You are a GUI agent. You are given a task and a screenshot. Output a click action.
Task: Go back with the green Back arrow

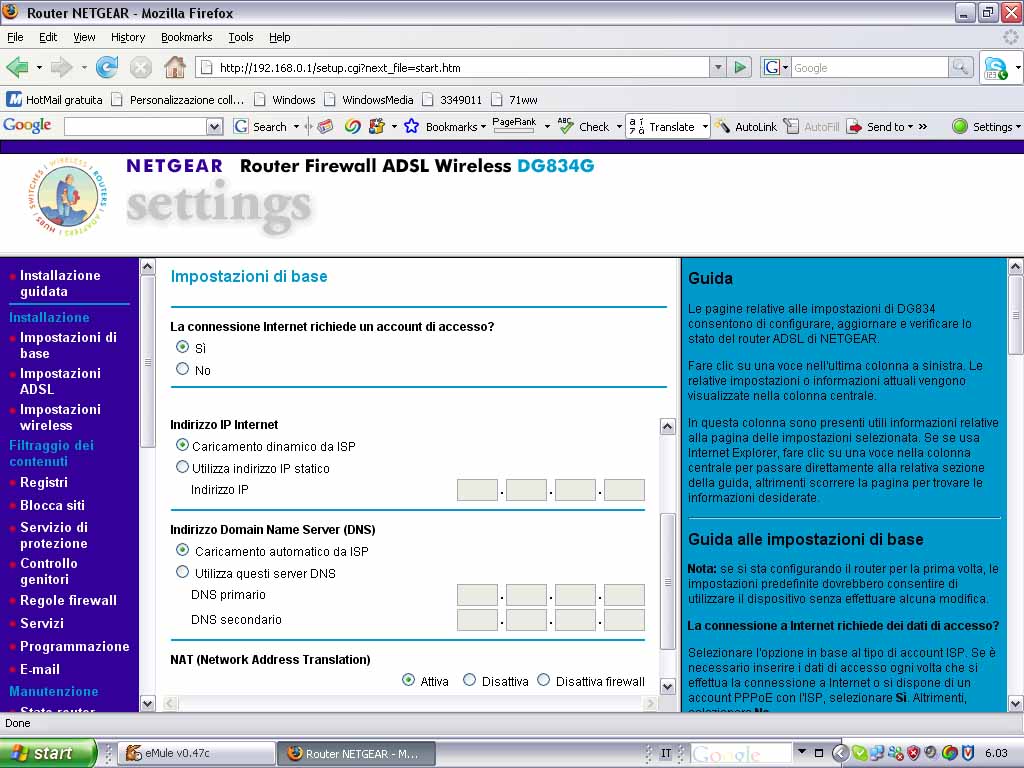pyautogui.click(x=18, y=67)
